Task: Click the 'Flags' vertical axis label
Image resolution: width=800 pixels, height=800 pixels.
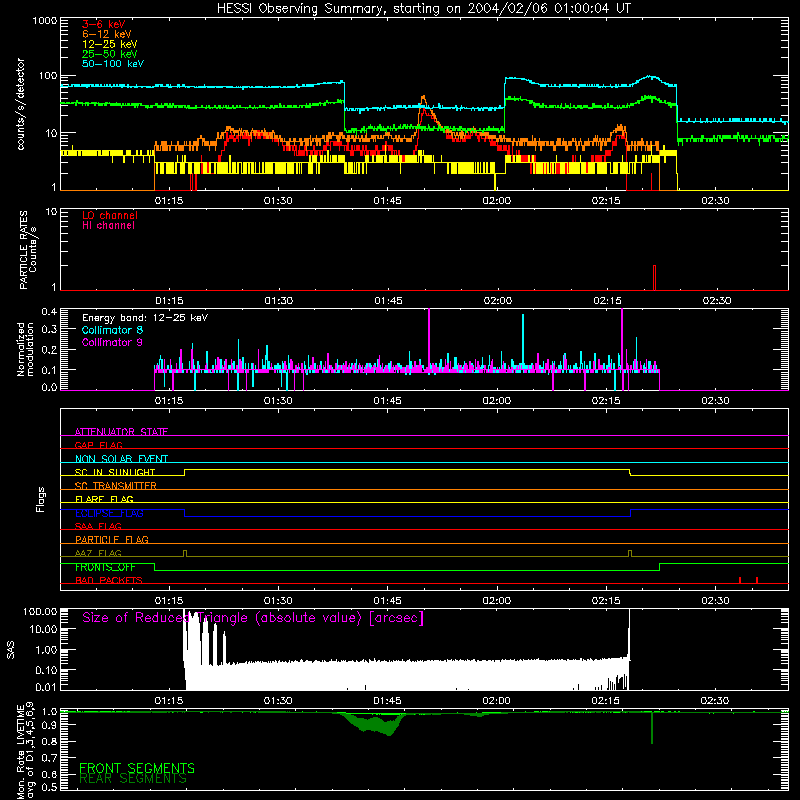Action: coord(40,499)
